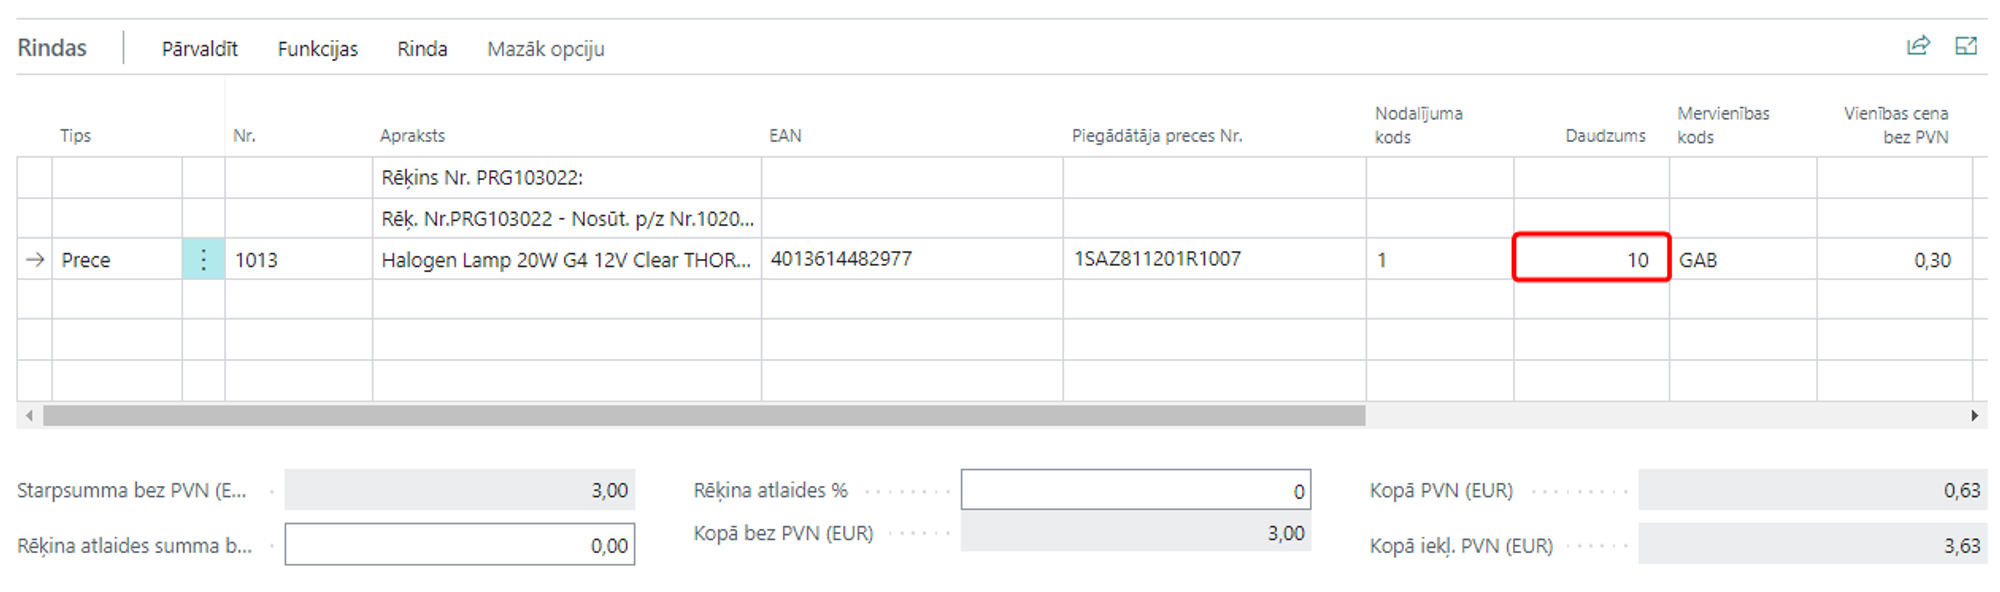Click the Nr. cell with value 1013
Viewport: 2000px width, 592px height.
297,260
